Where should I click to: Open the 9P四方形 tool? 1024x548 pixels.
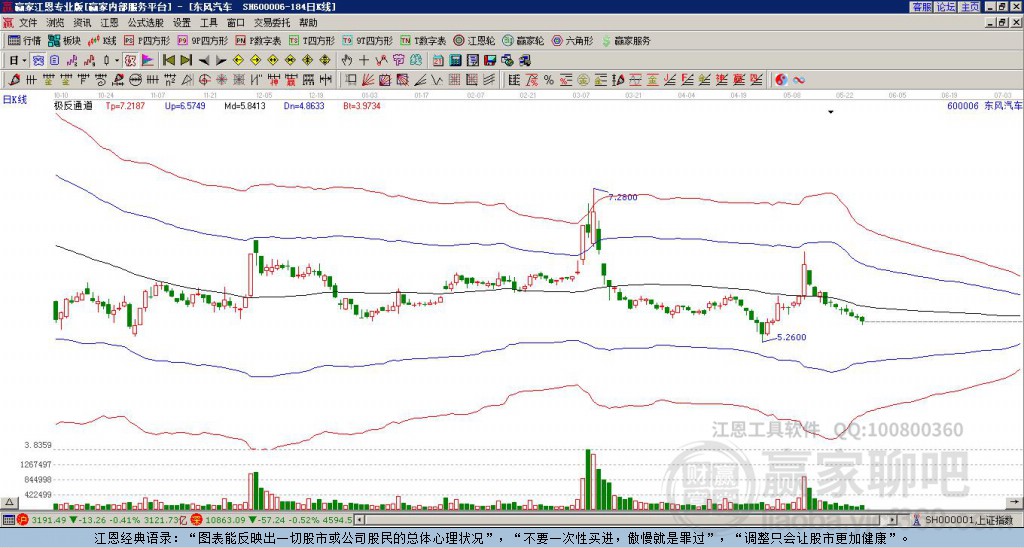pyautogui.click(x=203, y=40)
